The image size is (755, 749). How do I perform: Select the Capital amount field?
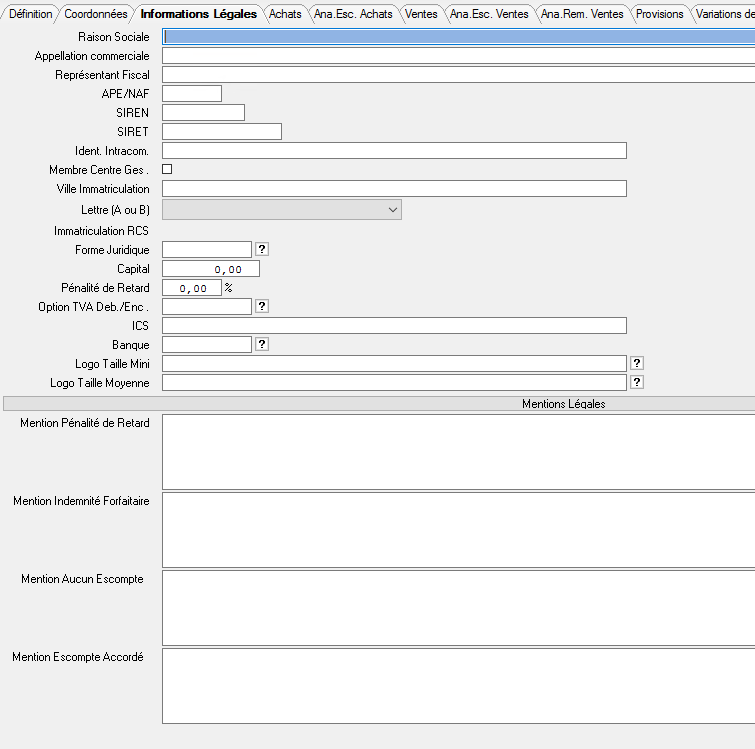(x=210, y=269)
